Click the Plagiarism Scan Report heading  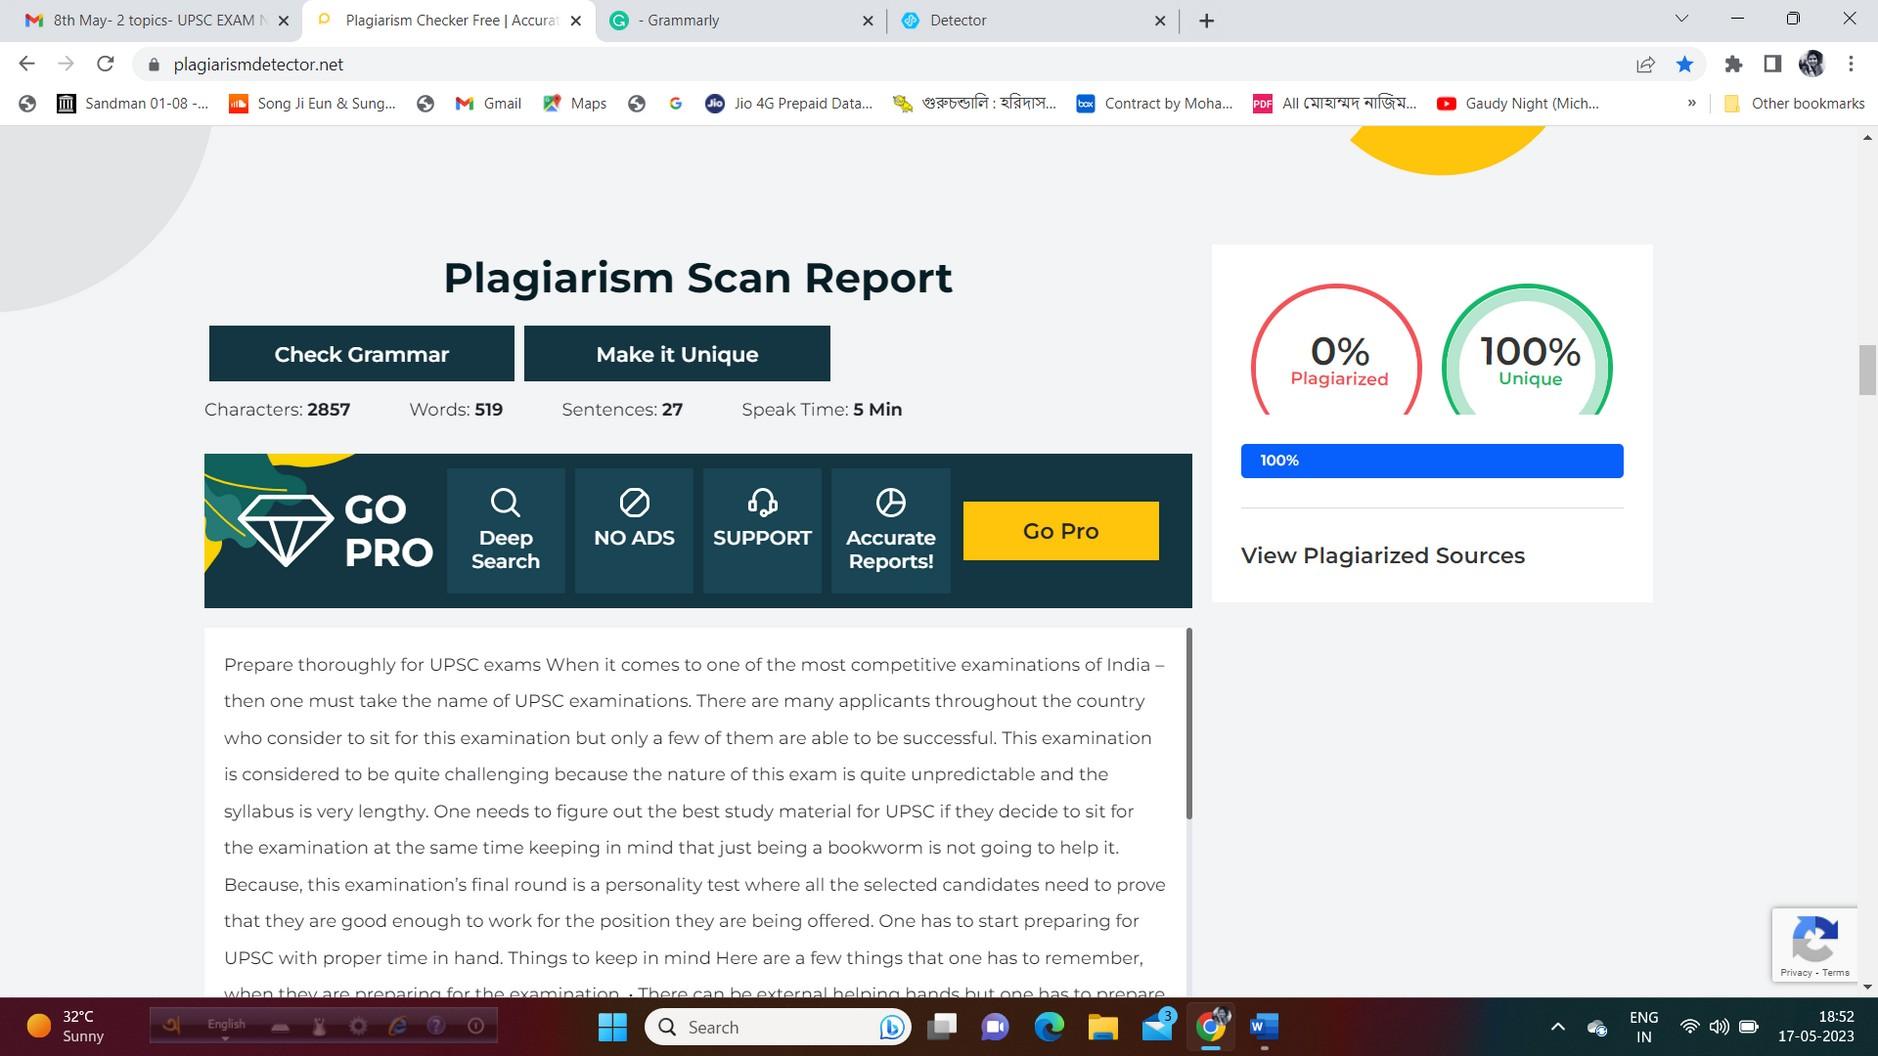pyautogui.click(x=698, y=278)
